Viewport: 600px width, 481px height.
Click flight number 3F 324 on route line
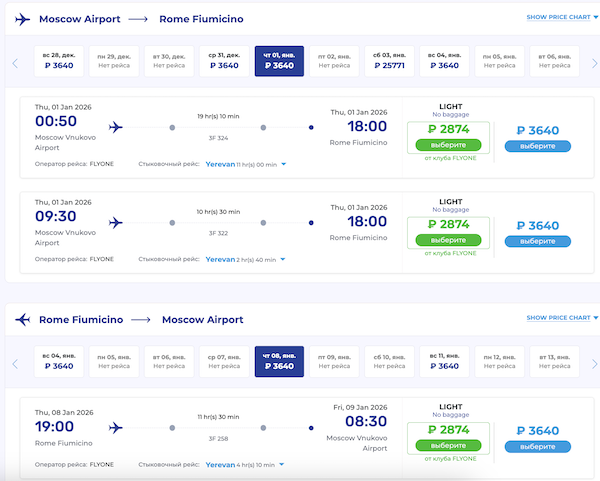(x=215, y=140)
